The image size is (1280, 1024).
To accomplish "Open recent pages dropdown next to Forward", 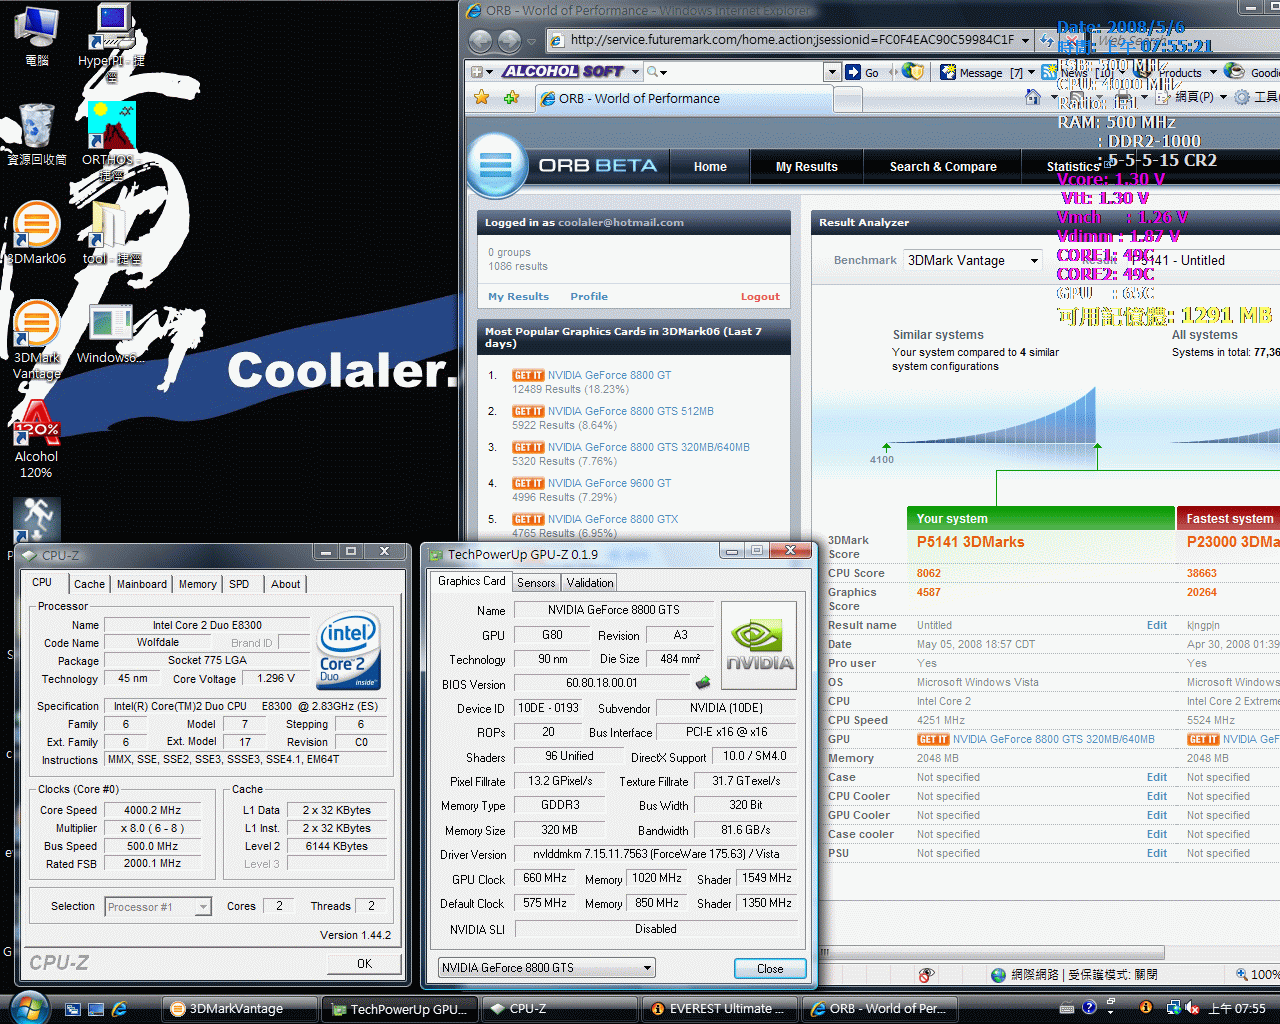I will click(530, 41).
